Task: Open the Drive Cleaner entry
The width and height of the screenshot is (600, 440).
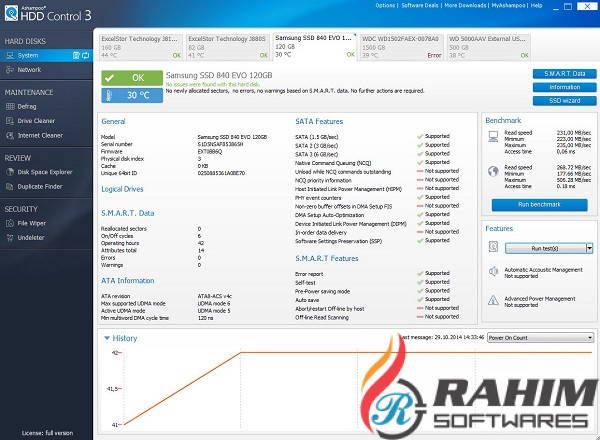Action: pyautogui.click(x=46, y=121)
